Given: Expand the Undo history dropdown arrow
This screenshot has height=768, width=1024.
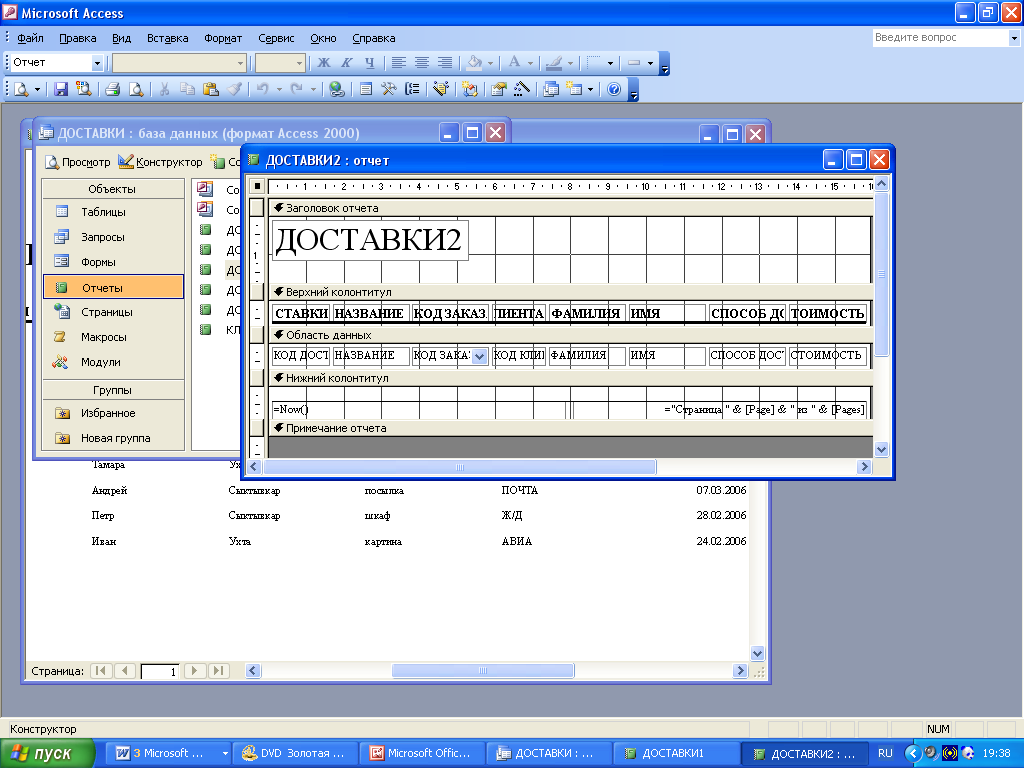Looking at the screenshot, I should pos(279,89).
